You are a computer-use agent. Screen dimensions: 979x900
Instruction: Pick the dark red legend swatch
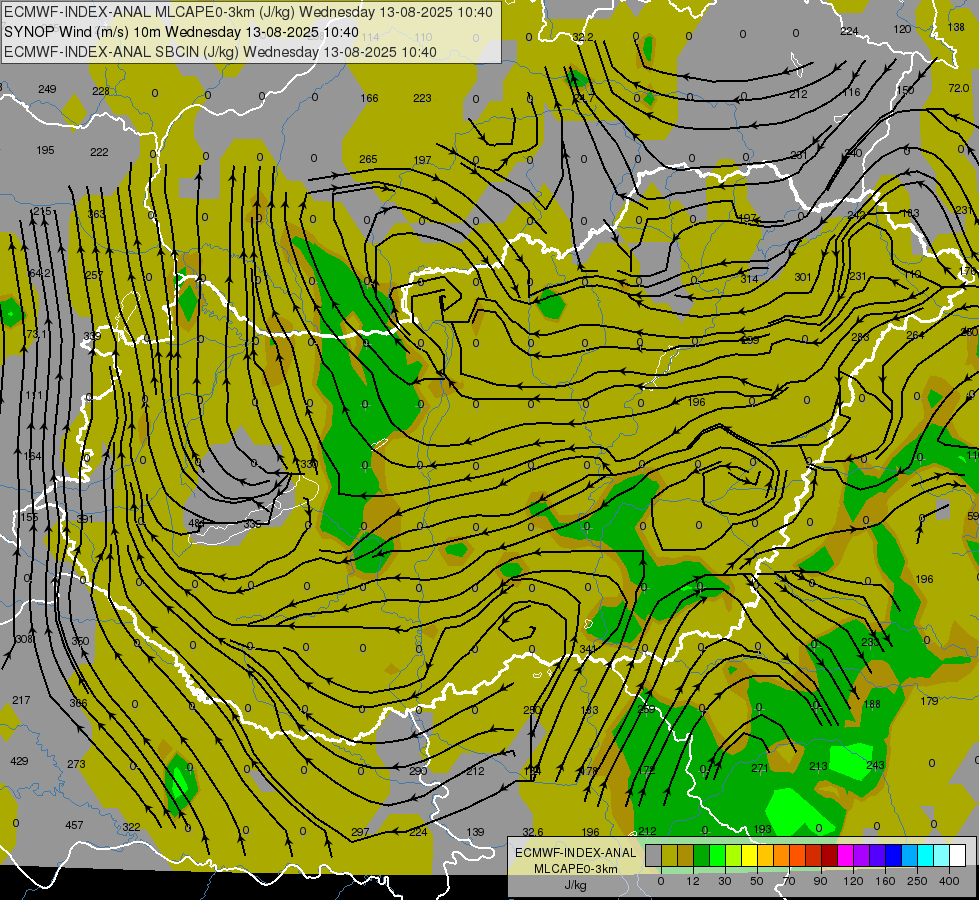(x=829, y=855)
